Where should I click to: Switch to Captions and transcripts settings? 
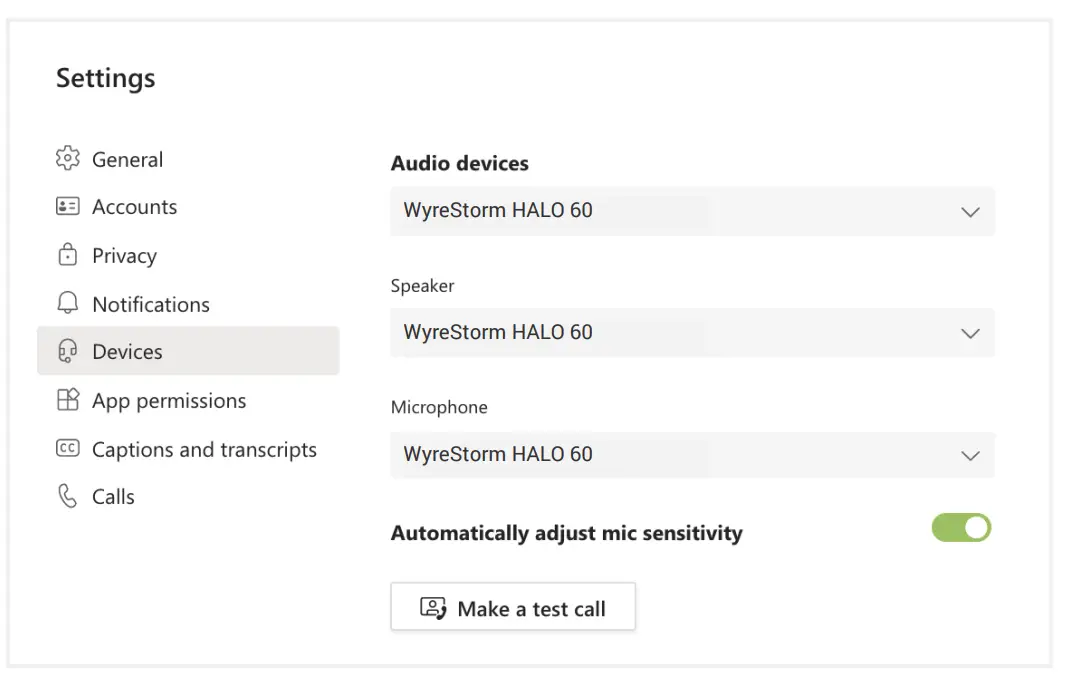204,450
